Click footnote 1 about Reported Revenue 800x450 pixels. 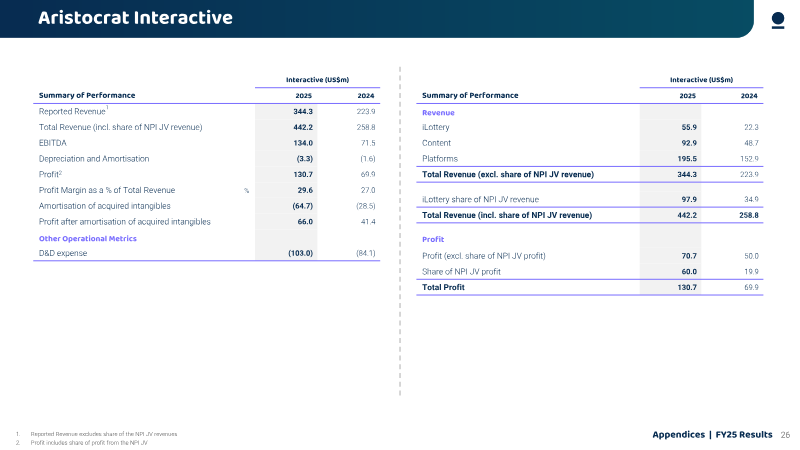point(104,434)
